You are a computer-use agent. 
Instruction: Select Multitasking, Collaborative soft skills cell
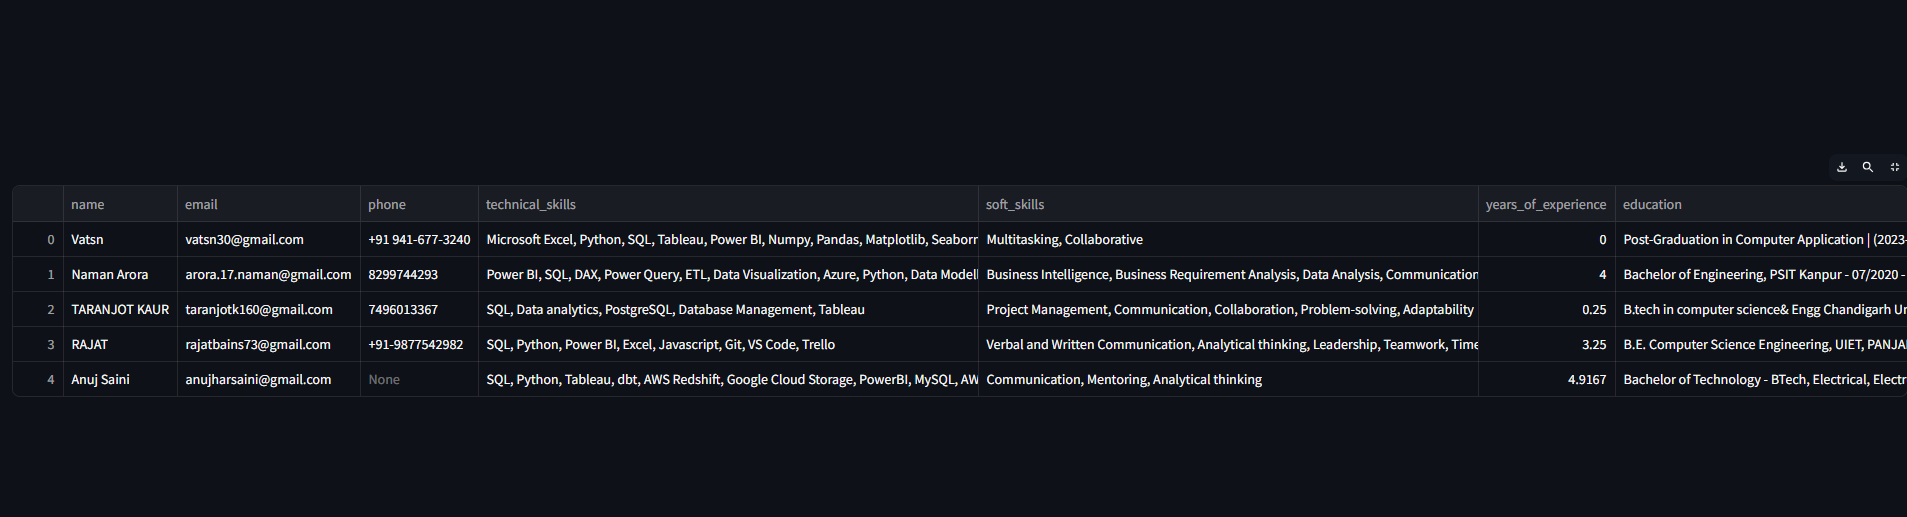tap(1228, 239)
